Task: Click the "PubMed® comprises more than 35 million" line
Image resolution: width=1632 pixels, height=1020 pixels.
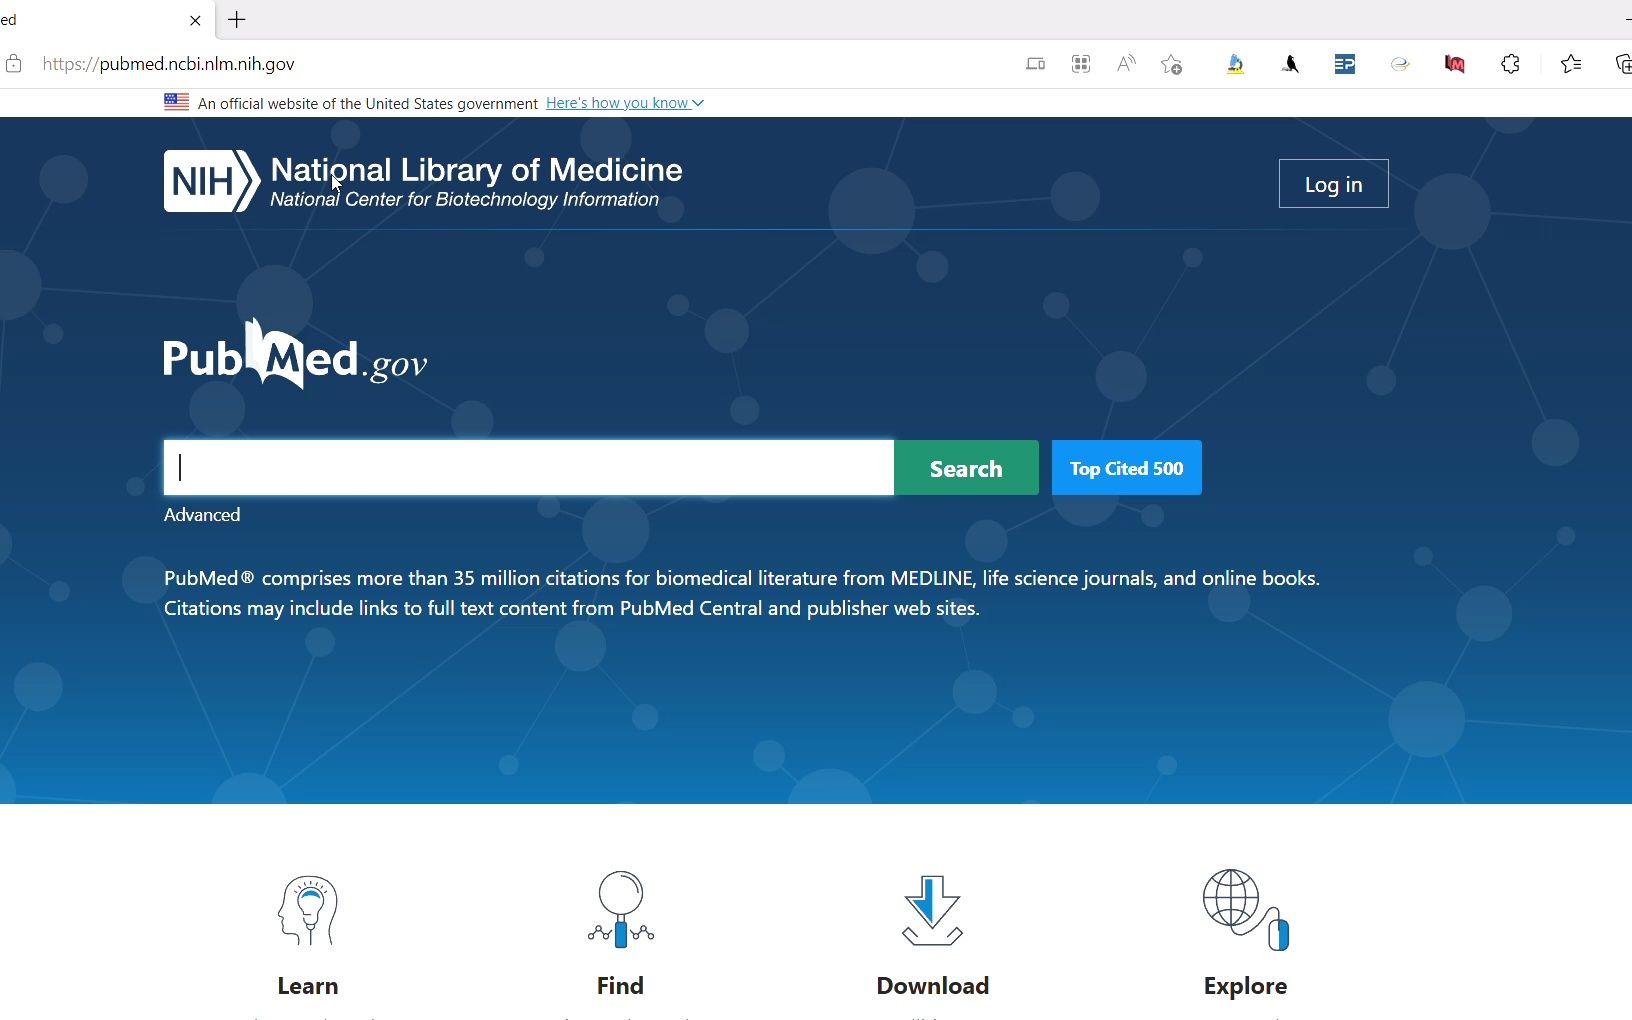Action: [742, 578]
